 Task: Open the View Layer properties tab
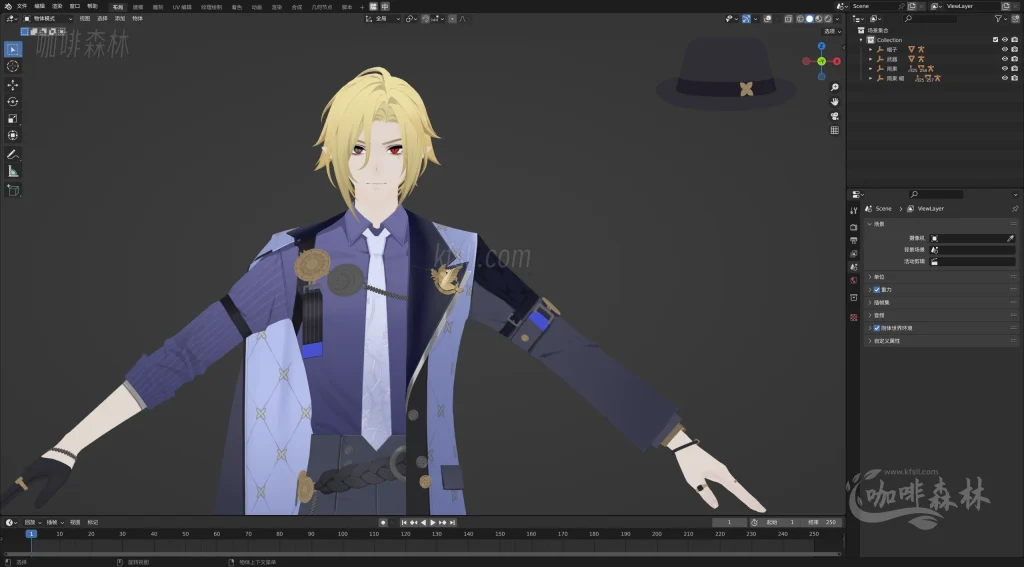coord(854,253)
